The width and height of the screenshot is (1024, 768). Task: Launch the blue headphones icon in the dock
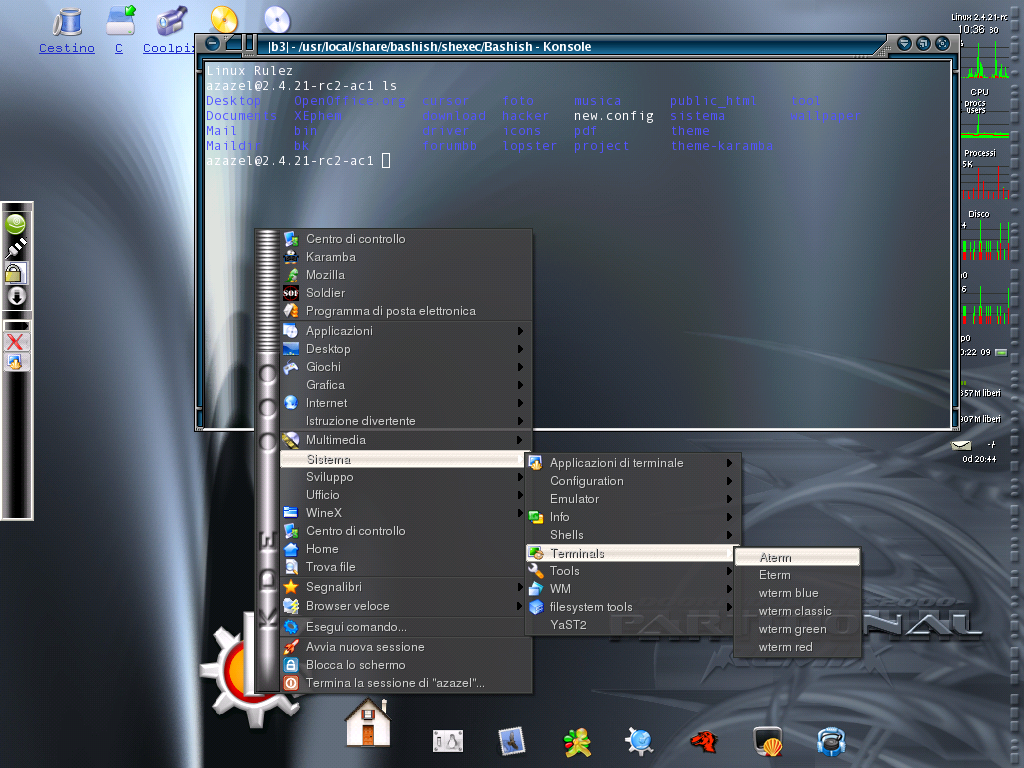tap(831, 742)
